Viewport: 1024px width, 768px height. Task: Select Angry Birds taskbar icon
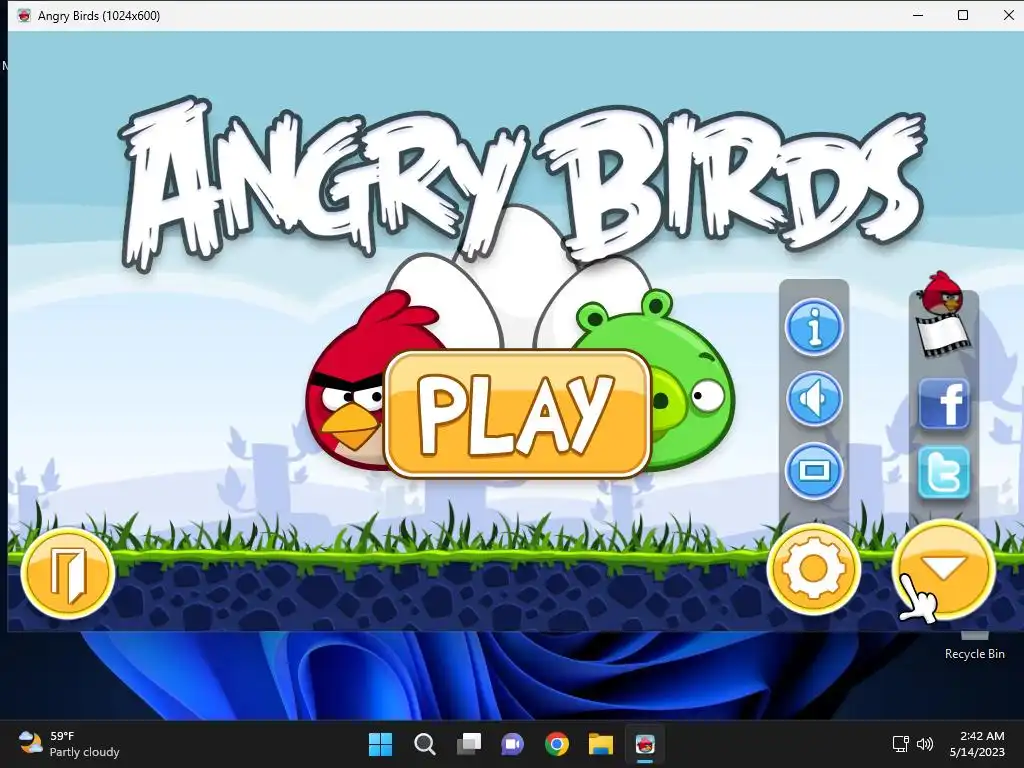pos(645,744)
